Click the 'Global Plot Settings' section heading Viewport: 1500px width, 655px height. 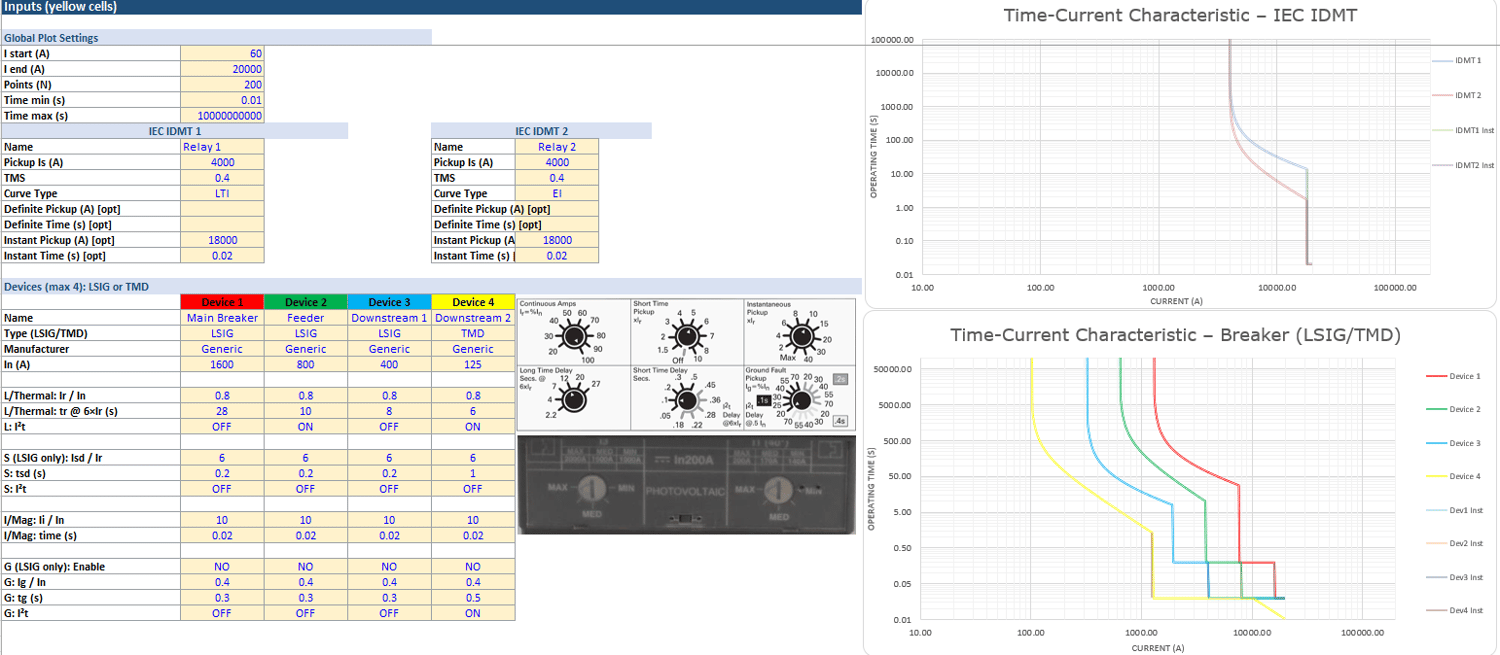click(216, 38)
